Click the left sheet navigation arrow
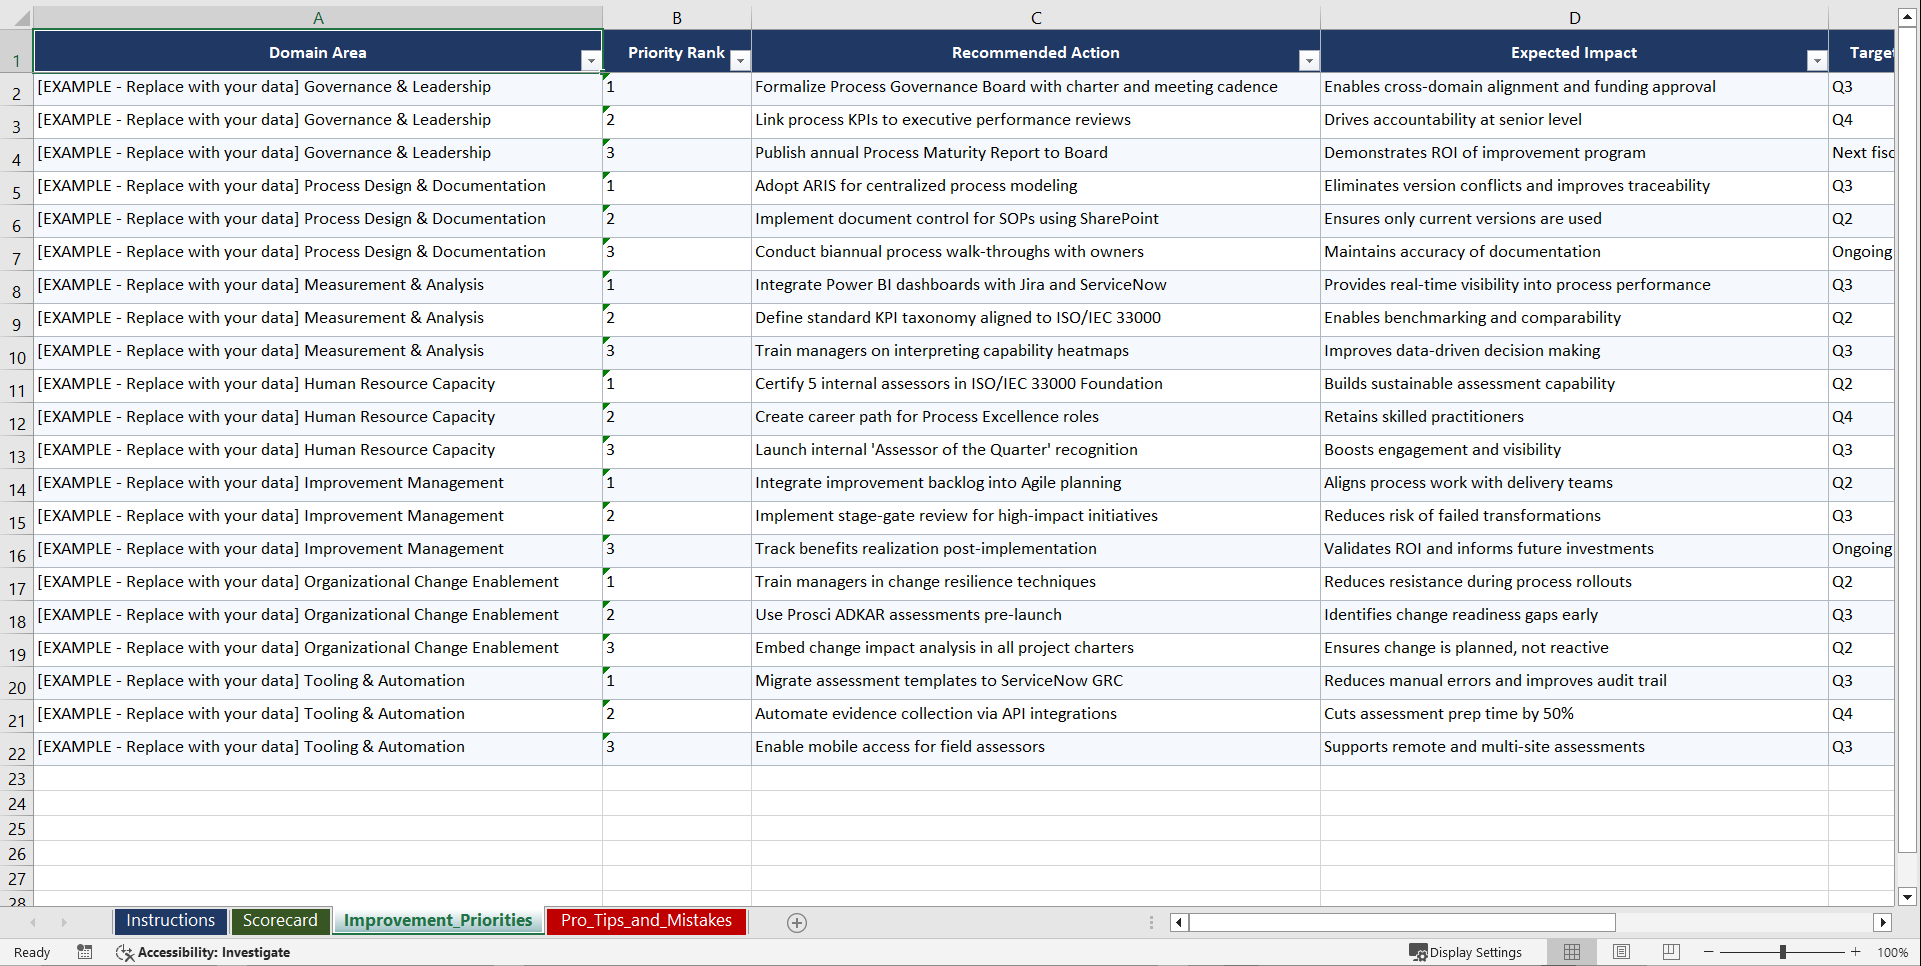1921x966 pixels. [x=34, y=922]
